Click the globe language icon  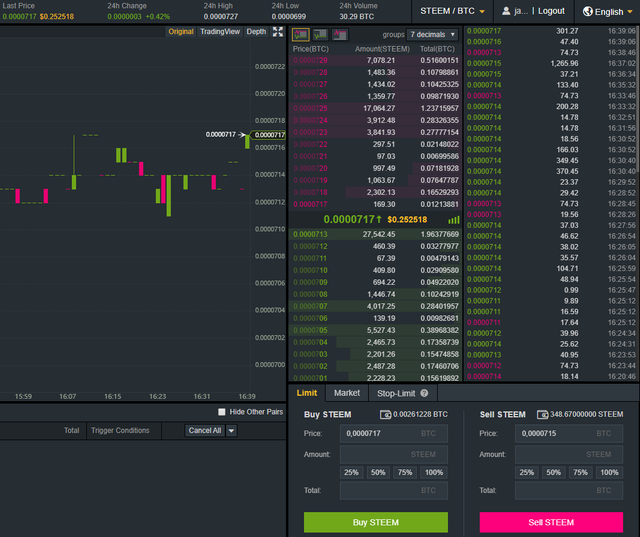click(x=587, y=11)
